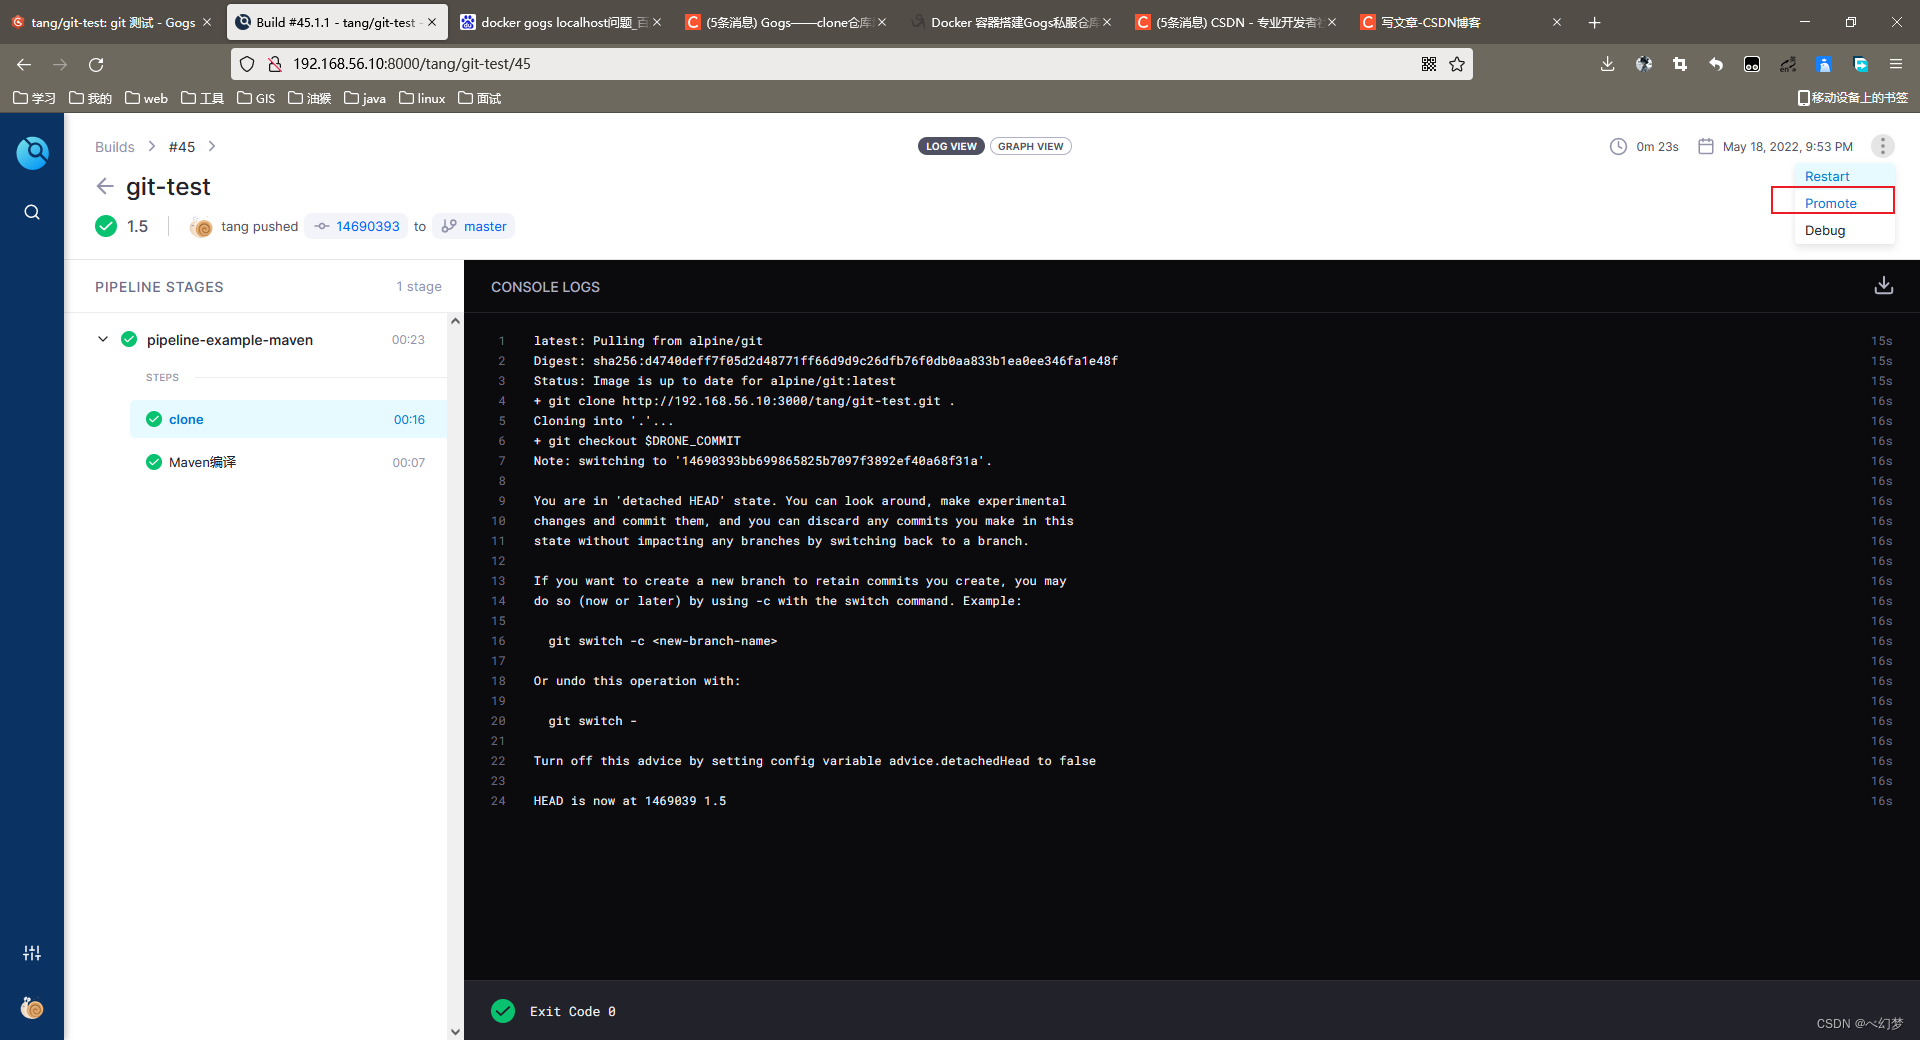The height and width of the screenshot is (1040, 1920).
Task: Click the clock build duration icon
Action: coord(1618,146)
